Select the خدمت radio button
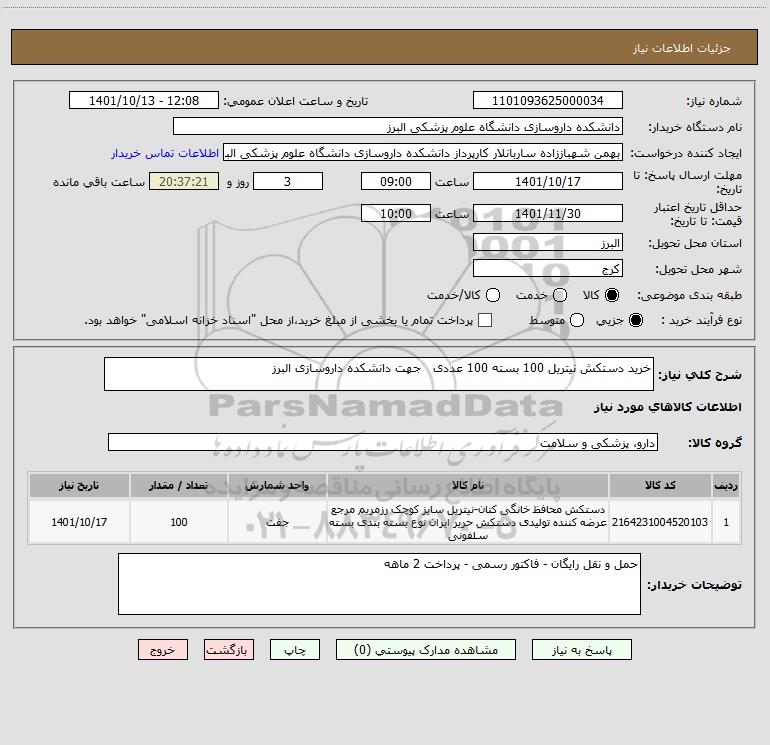 (560, 295)
